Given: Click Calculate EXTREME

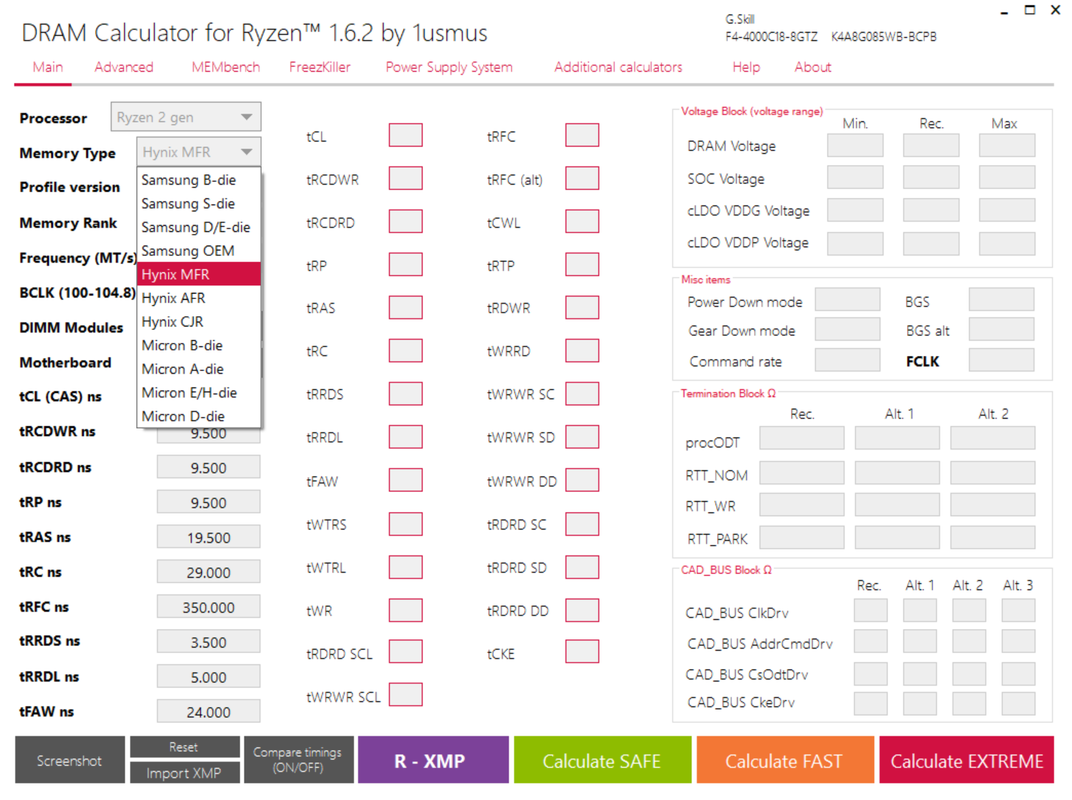Looking at the screenshot, I should (967, 760).
